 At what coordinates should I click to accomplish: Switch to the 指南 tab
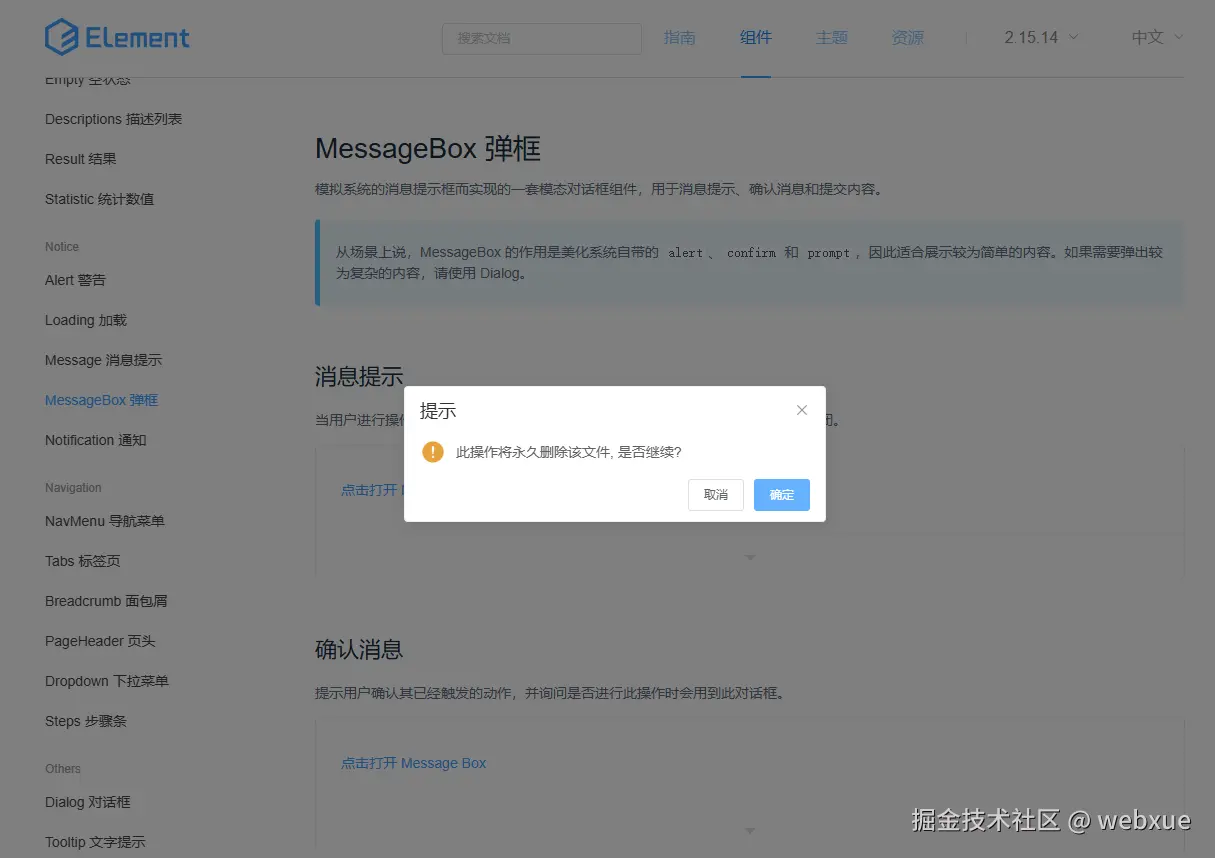click(679, 38)
